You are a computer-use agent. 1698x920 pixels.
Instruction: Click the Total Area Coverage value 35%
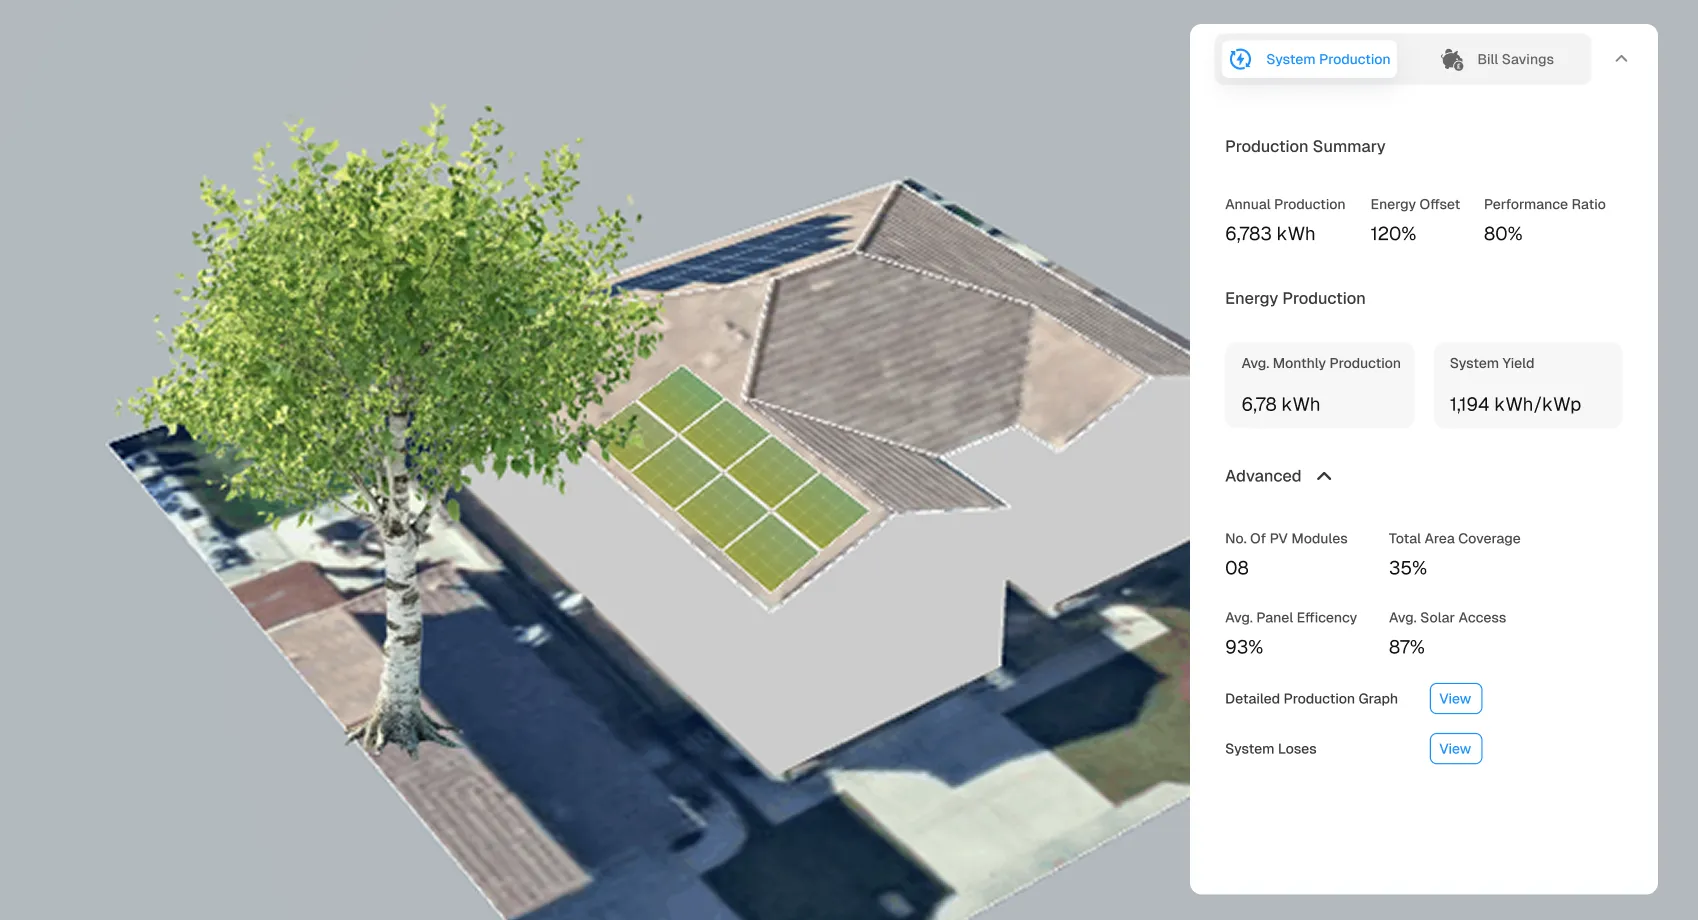point(1408,568)
